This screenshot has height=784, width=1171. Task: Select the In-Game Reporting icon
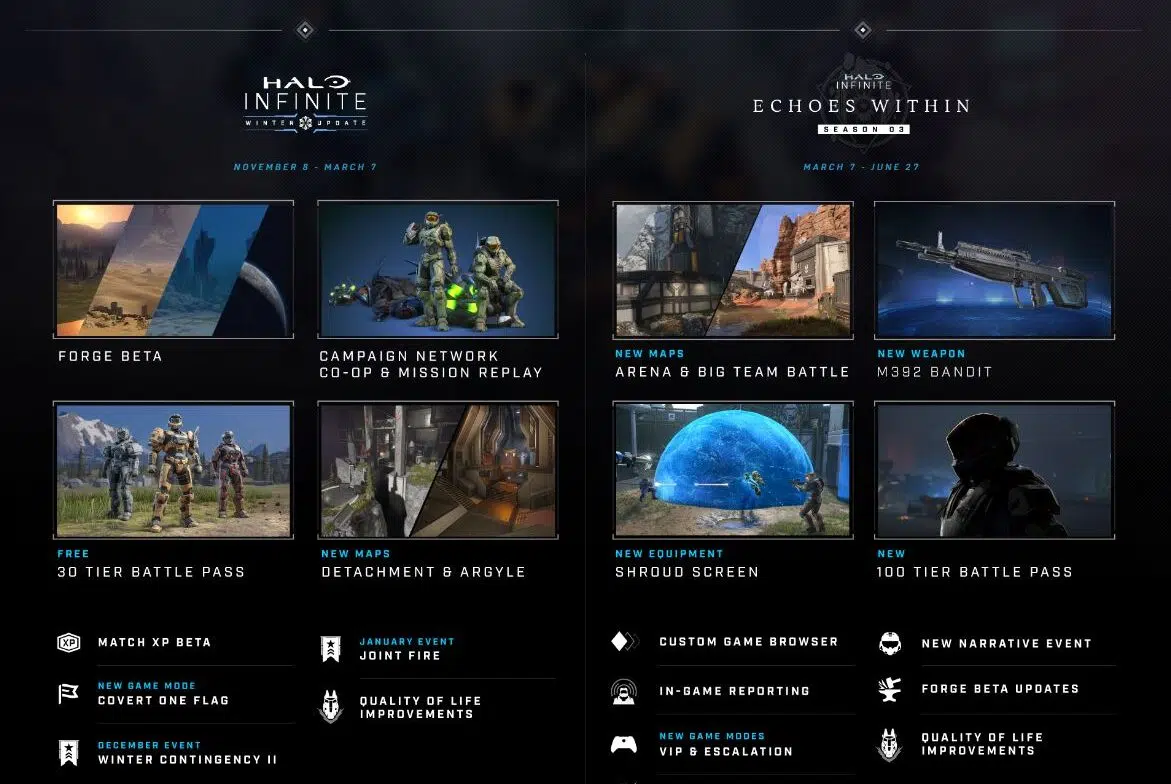624,691
